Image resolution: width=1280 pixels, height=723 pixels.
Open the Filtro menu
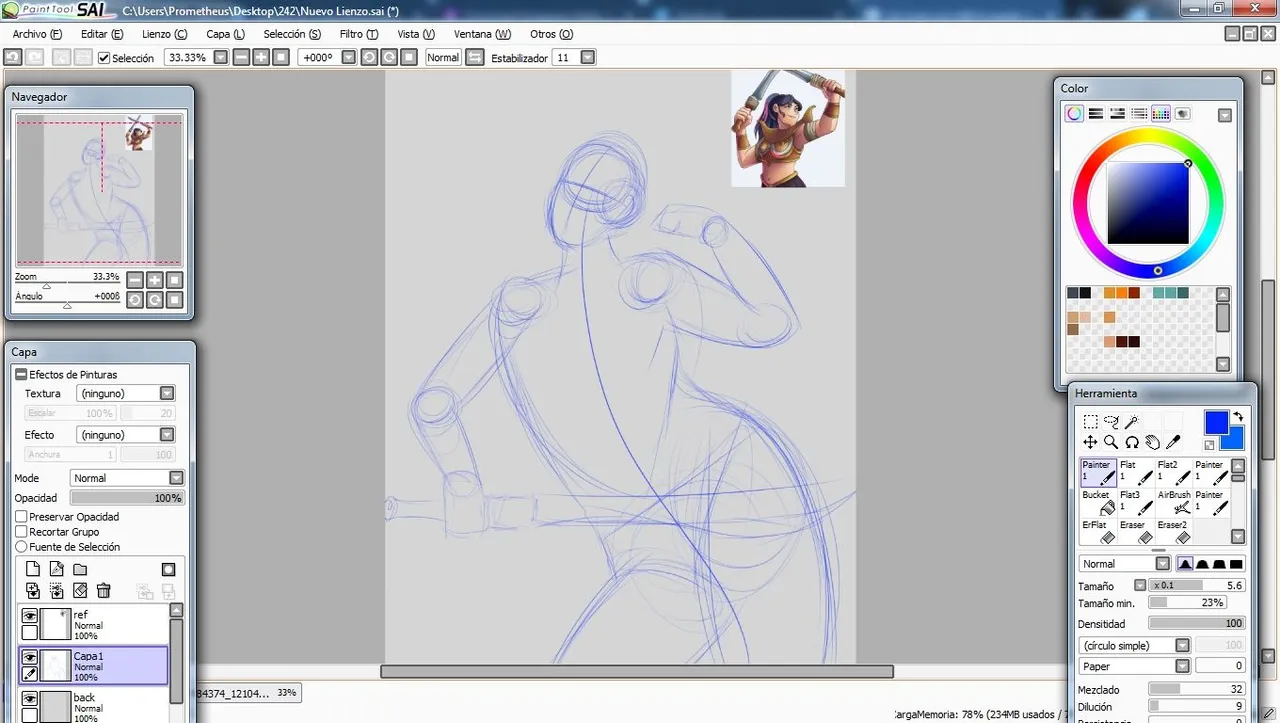pyautogui.click(x=359, y=34)
